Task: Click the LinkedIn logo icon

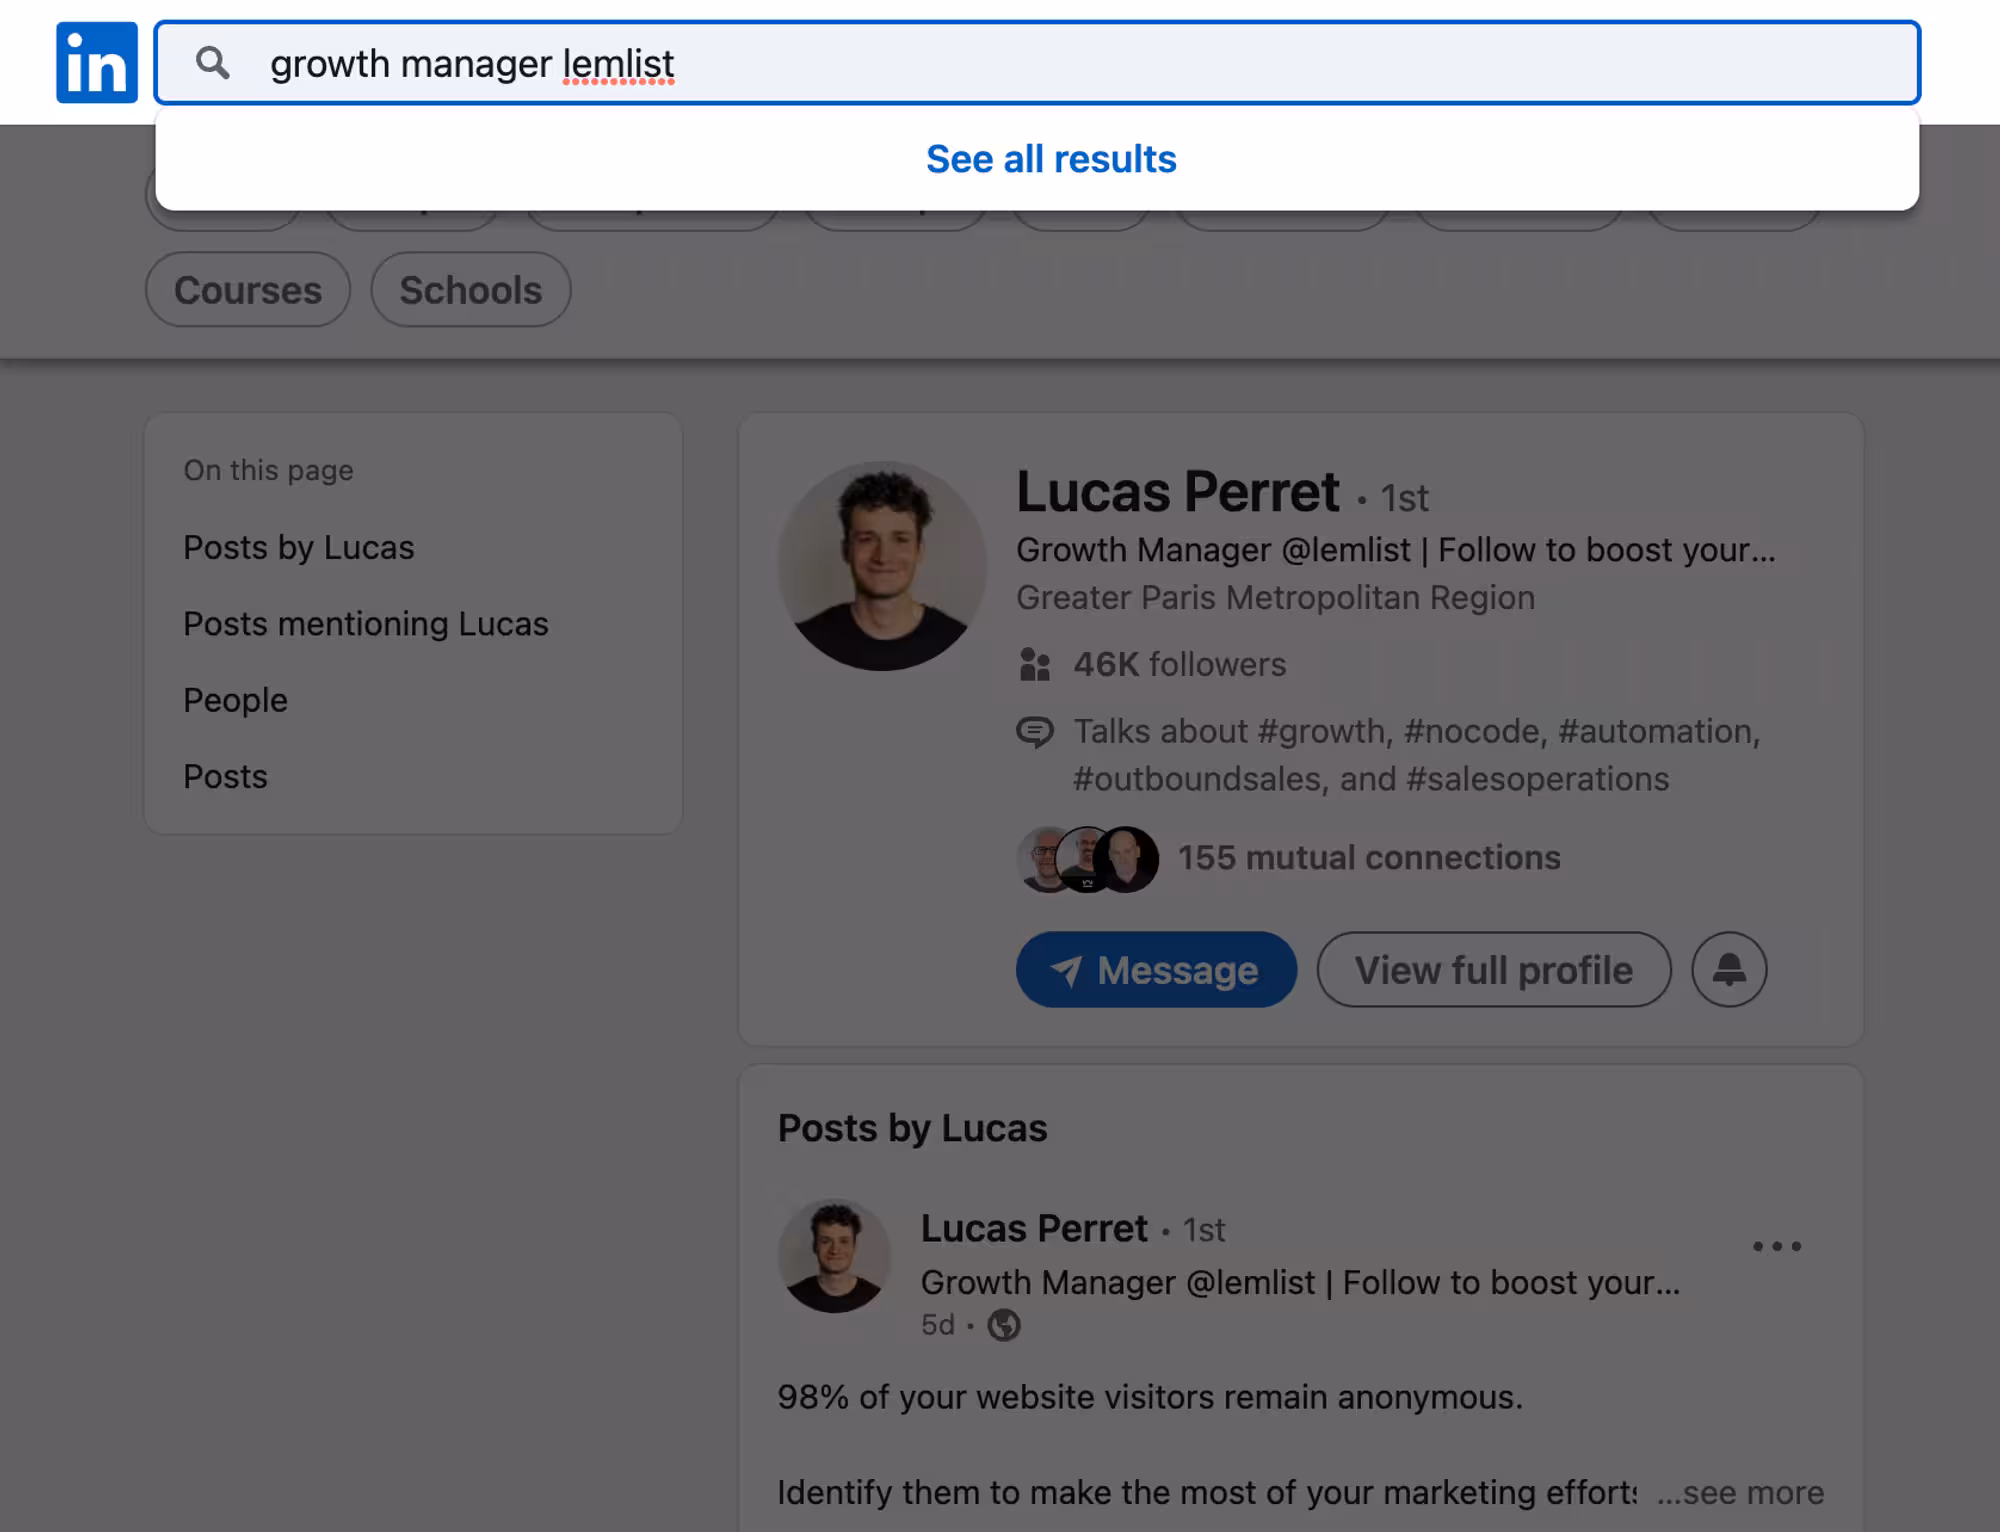Action: pos(97,63)
